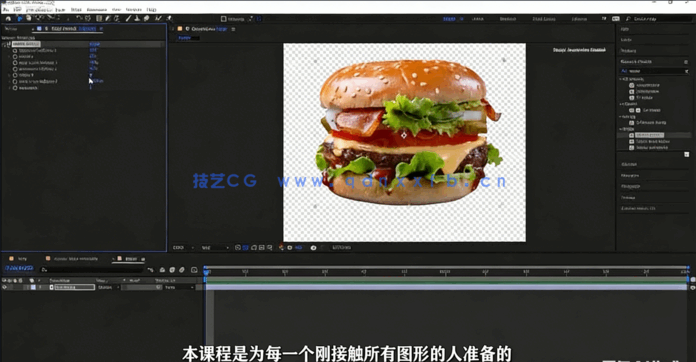Enable frame blending for the composition

coord(172,269)
